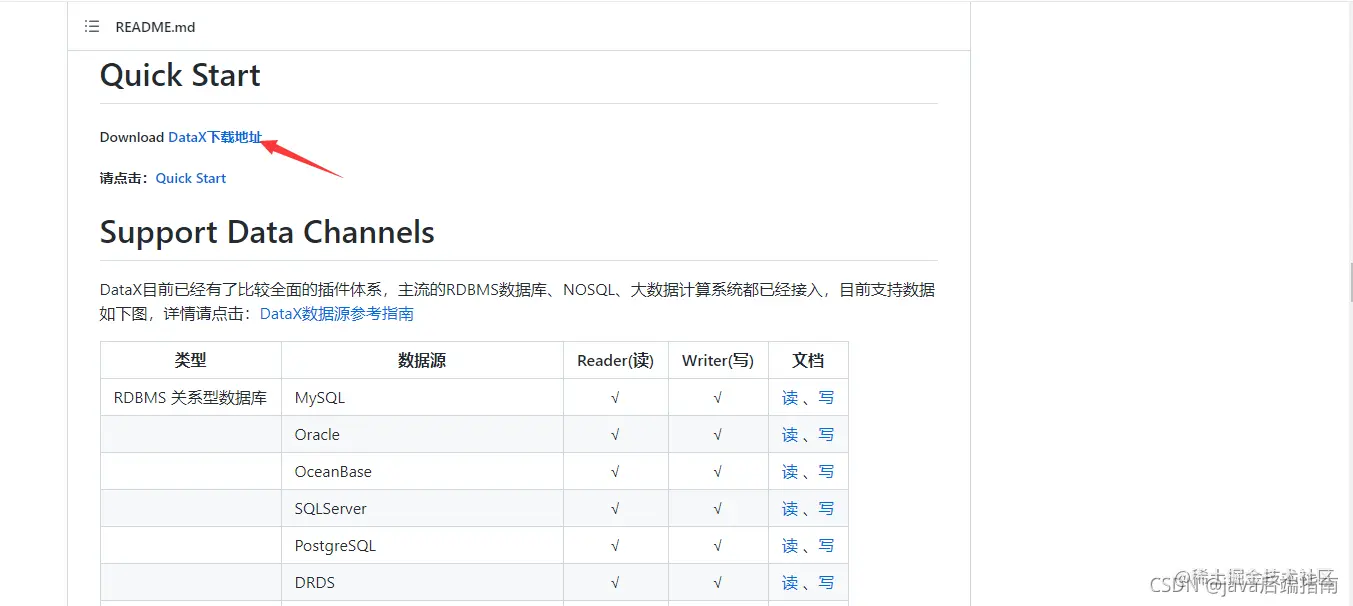Open the MySQL 写 documentation link
The width and height of the screenshot is (1353, 606).
pos(825,397)
